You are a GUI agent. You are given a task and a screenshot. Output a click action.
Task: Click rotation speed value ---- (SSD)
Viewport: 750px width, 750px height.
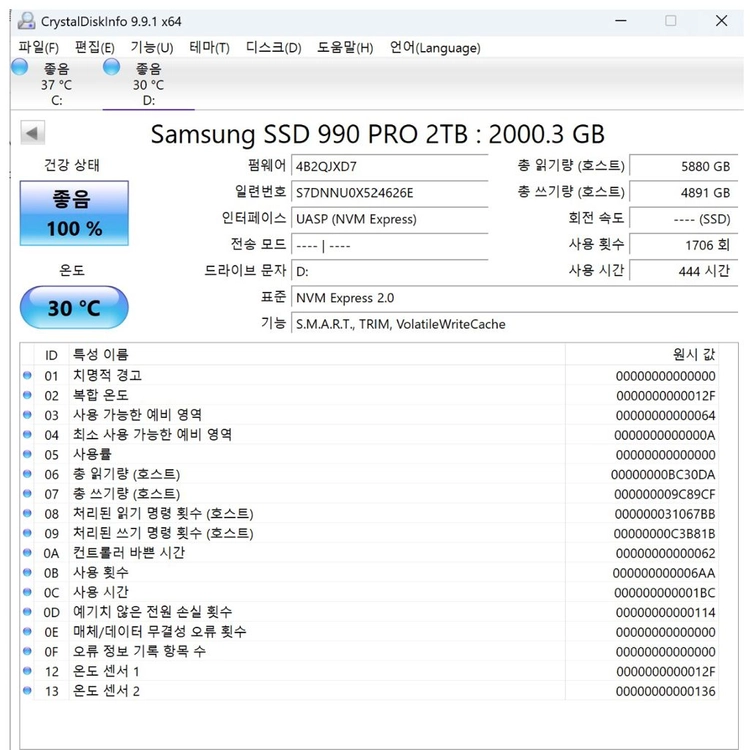[684, 219]
